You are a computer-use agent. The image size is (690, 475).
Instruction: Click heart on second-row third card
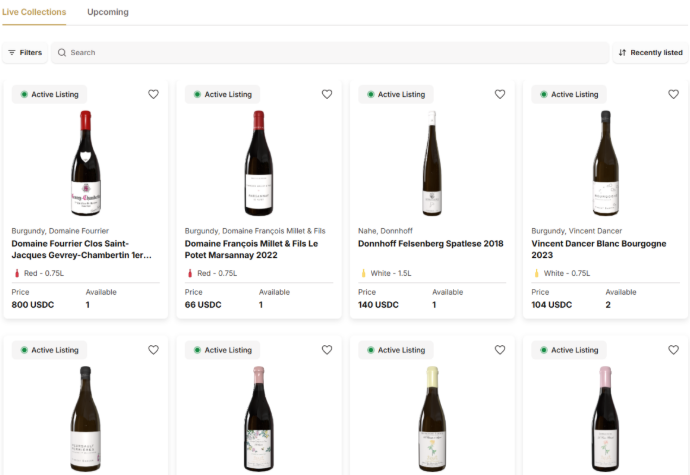point(500,350)
